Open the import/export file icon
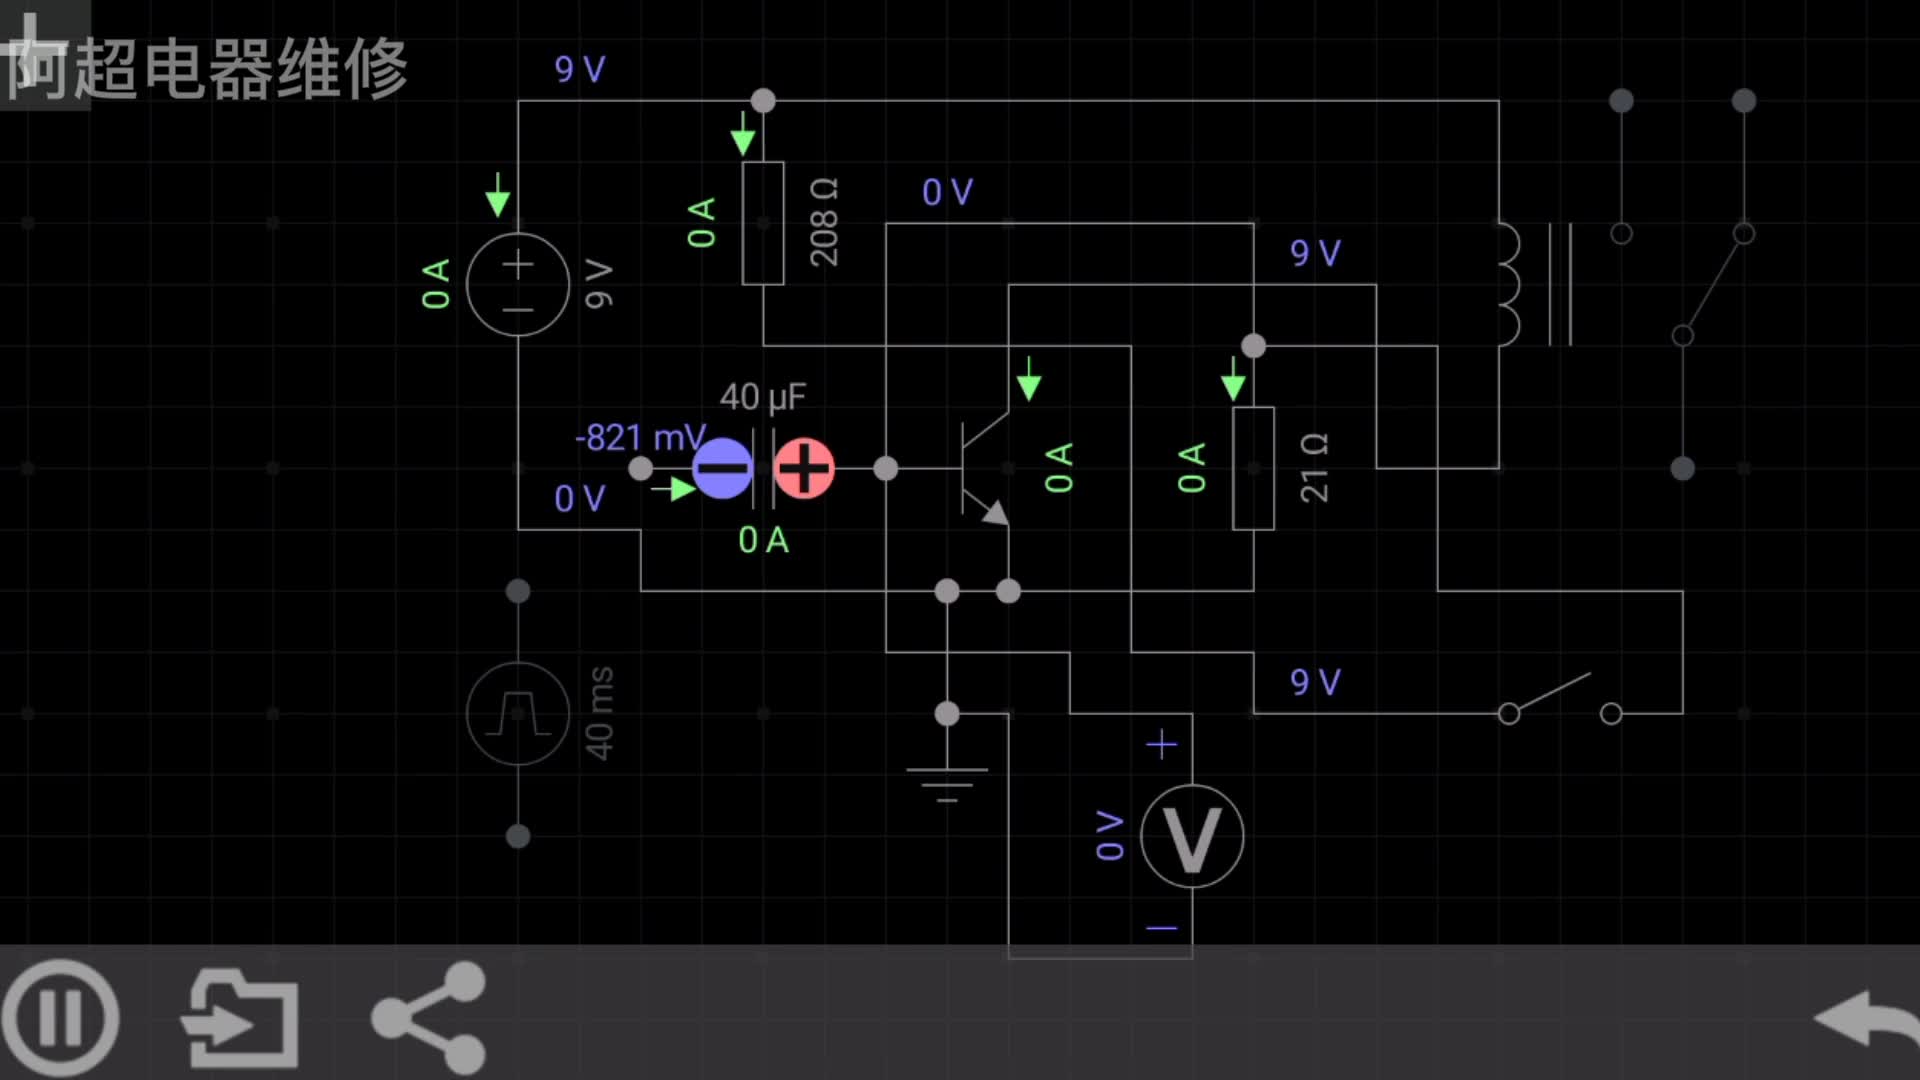The height and width of the screenshot is (1080, 1920). 240,1017
